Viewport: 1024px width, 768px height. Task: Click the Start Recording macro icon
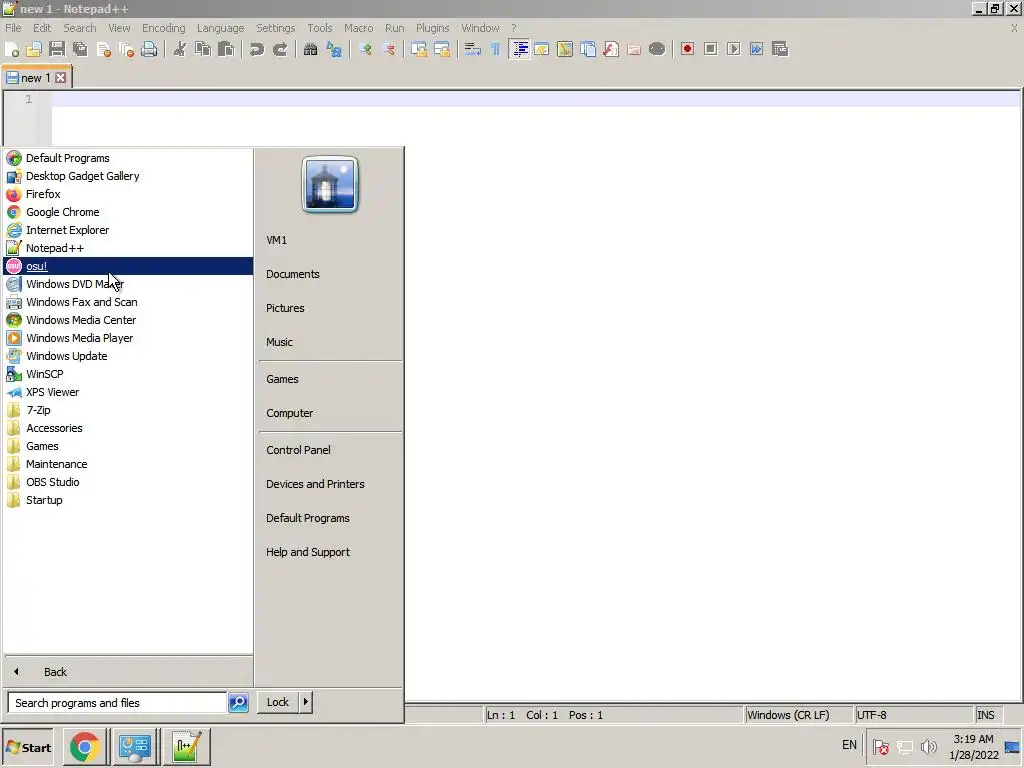coord(687,50)
